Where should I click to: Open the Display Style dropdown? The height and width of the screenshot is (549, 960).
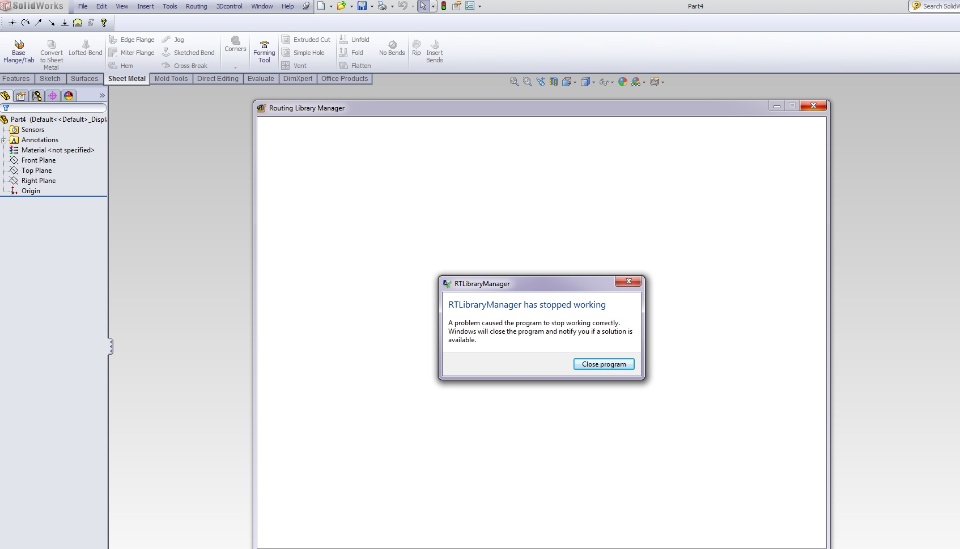(x=593, y=82)
